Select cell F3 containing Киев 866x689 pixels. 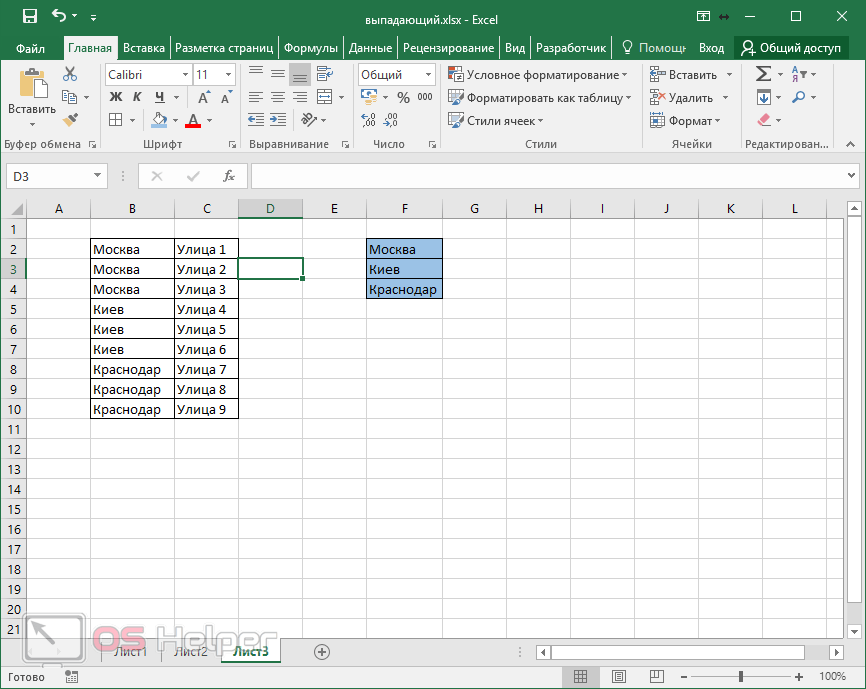click(x=404, y=269)
